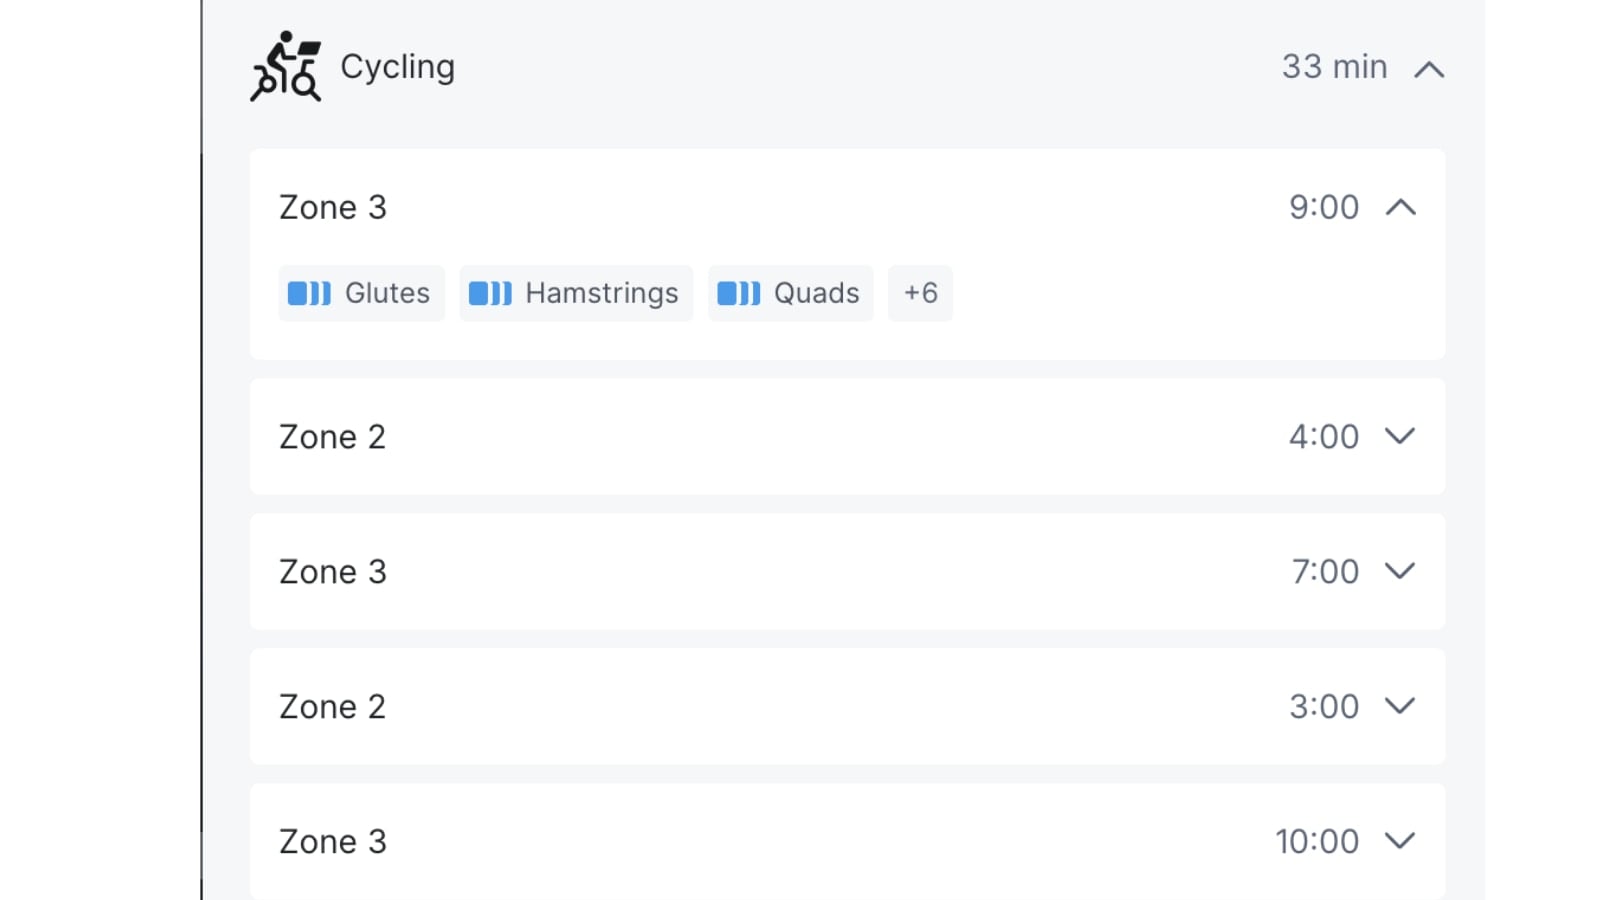The width and height of the screenshot is (1600, 900).
Task: Click the 33 min duration label
Action: pos(1334,66)
